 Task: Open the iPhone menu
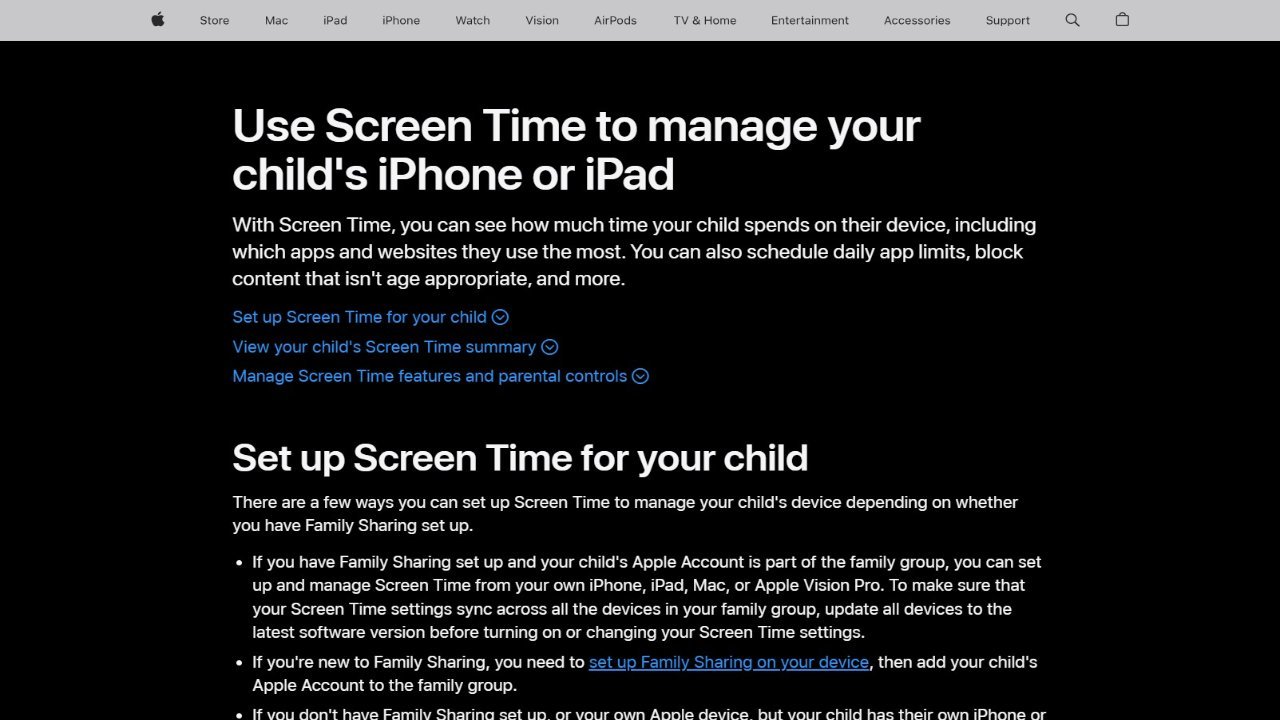click(x=401, y=20)
